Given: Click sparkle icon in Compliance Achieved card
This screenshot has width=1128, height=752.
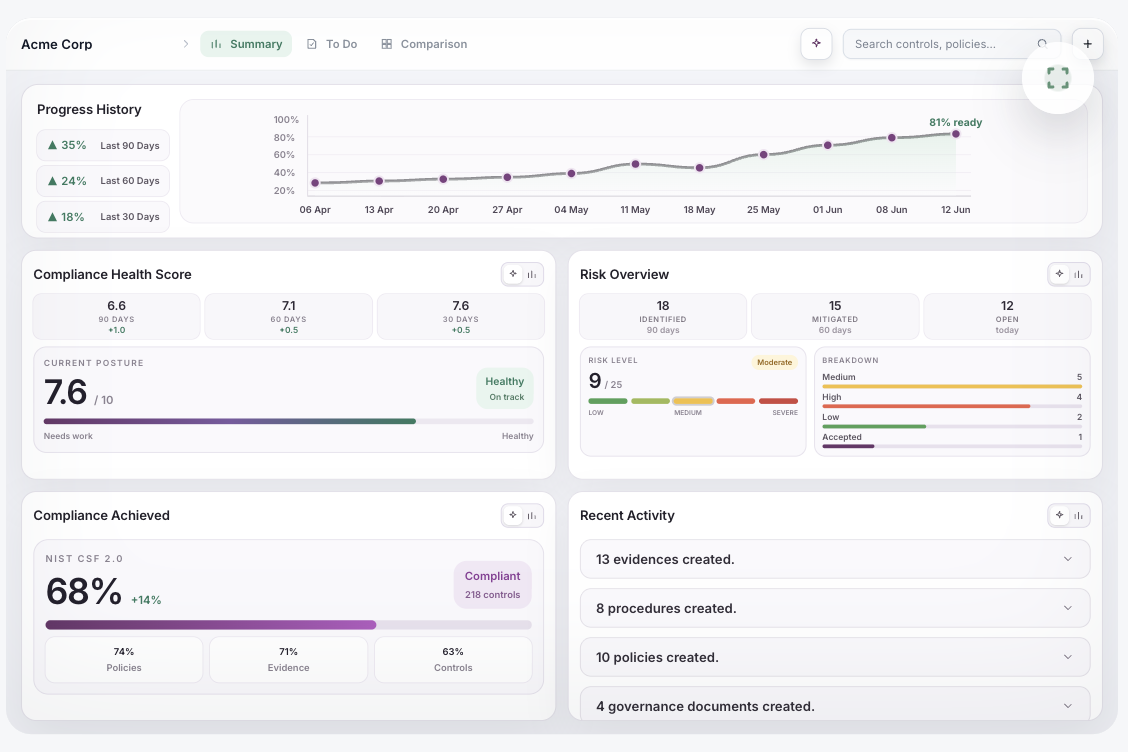Looking at the screenshot, I should pos(513,515).
